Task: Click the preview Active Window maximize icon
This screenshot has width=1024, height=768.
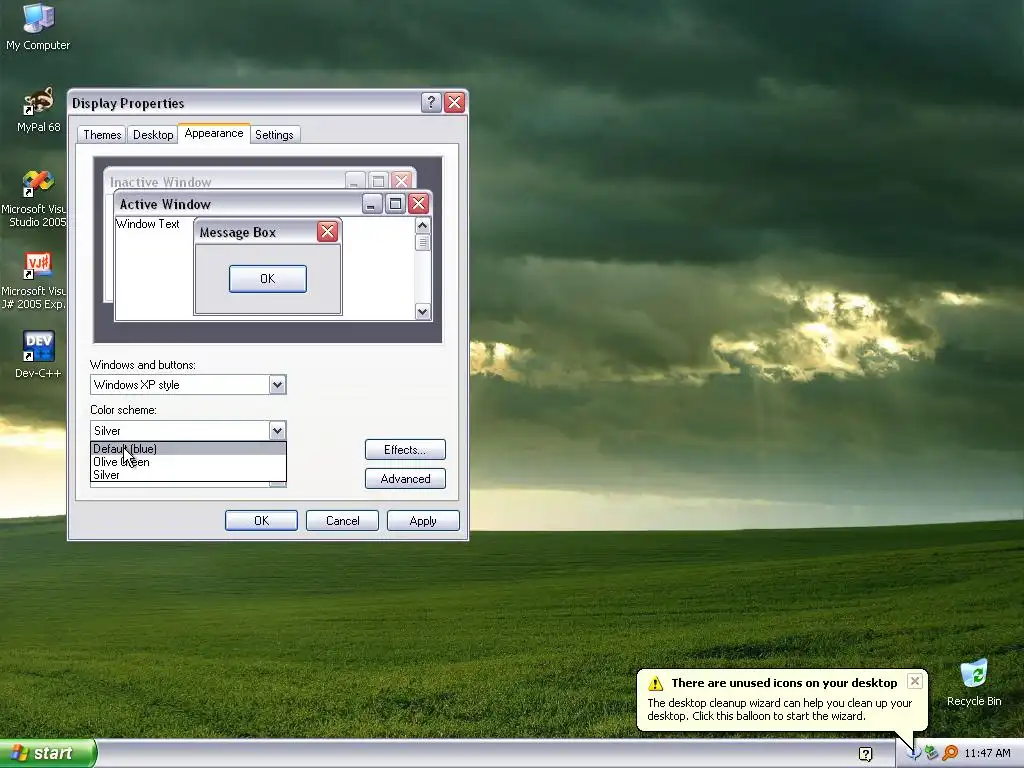Action: [x=395, y=204]
